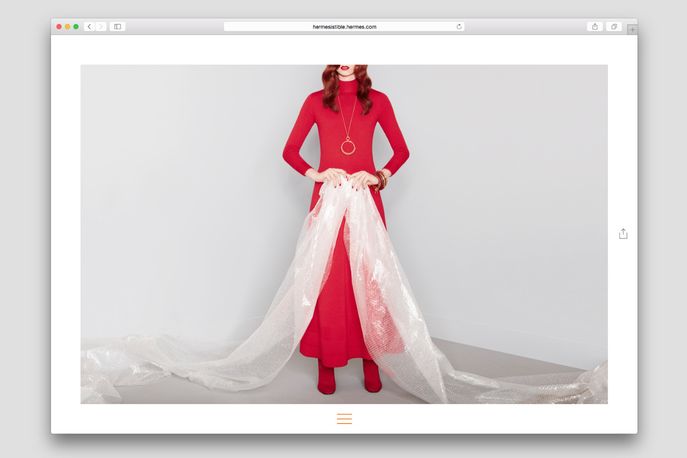This screenshot has width=687, height=458.
Task: Click the green full screen button
Action: tap(76, 27)
